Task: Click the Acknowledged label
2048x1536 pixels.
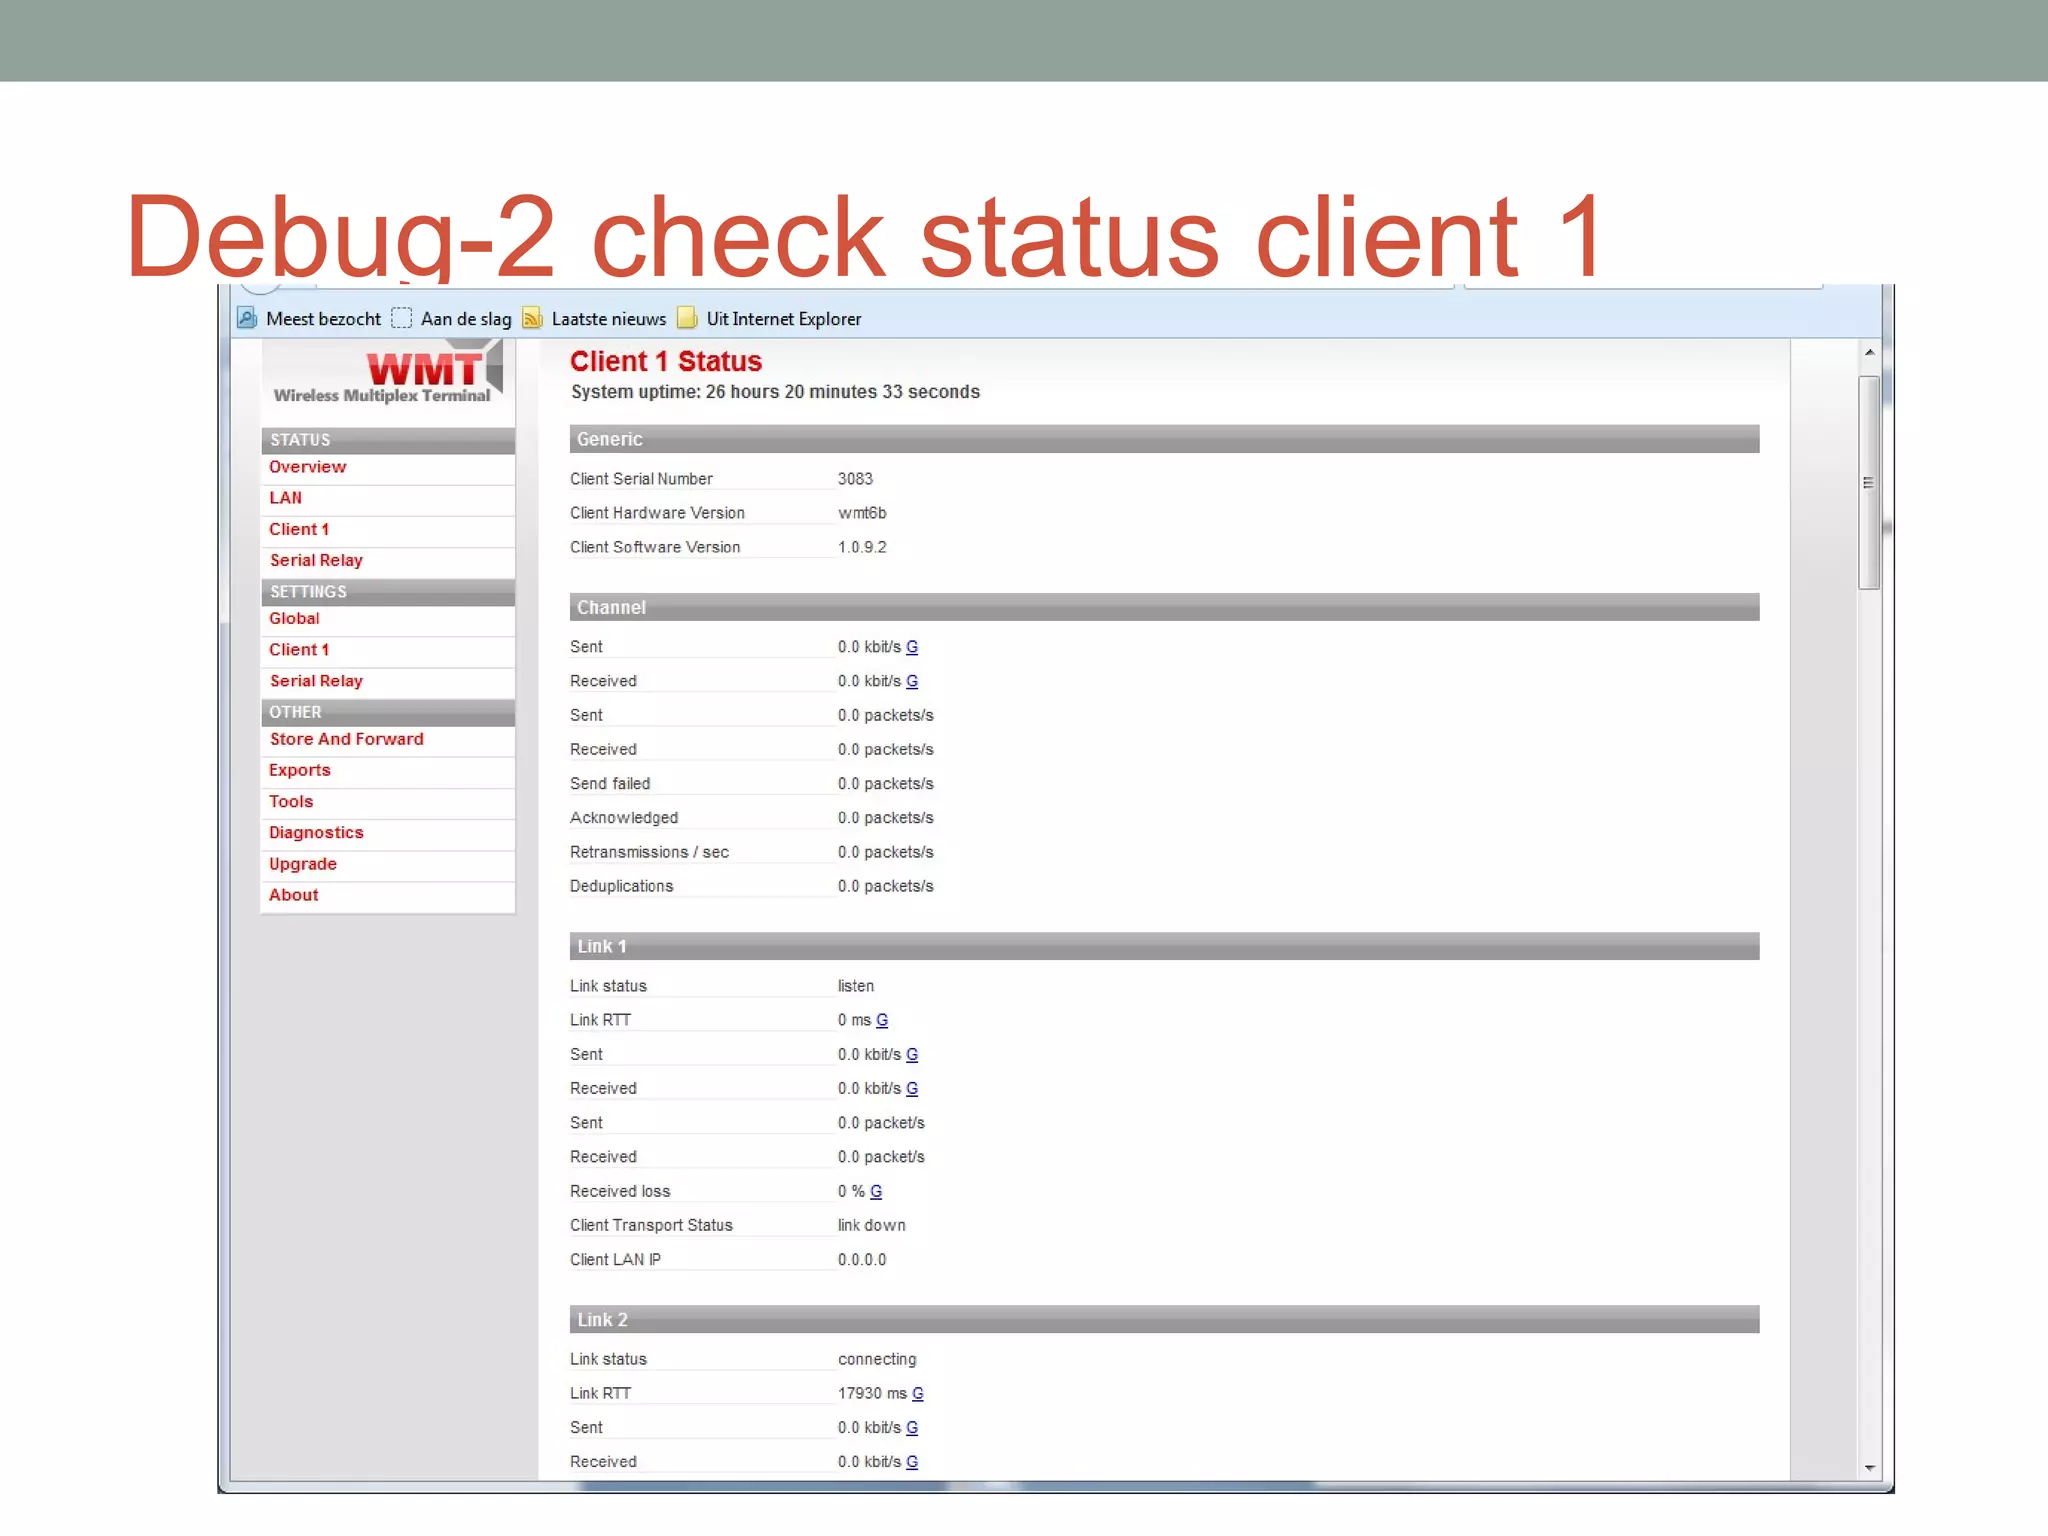Action: (x=624, y=818)
